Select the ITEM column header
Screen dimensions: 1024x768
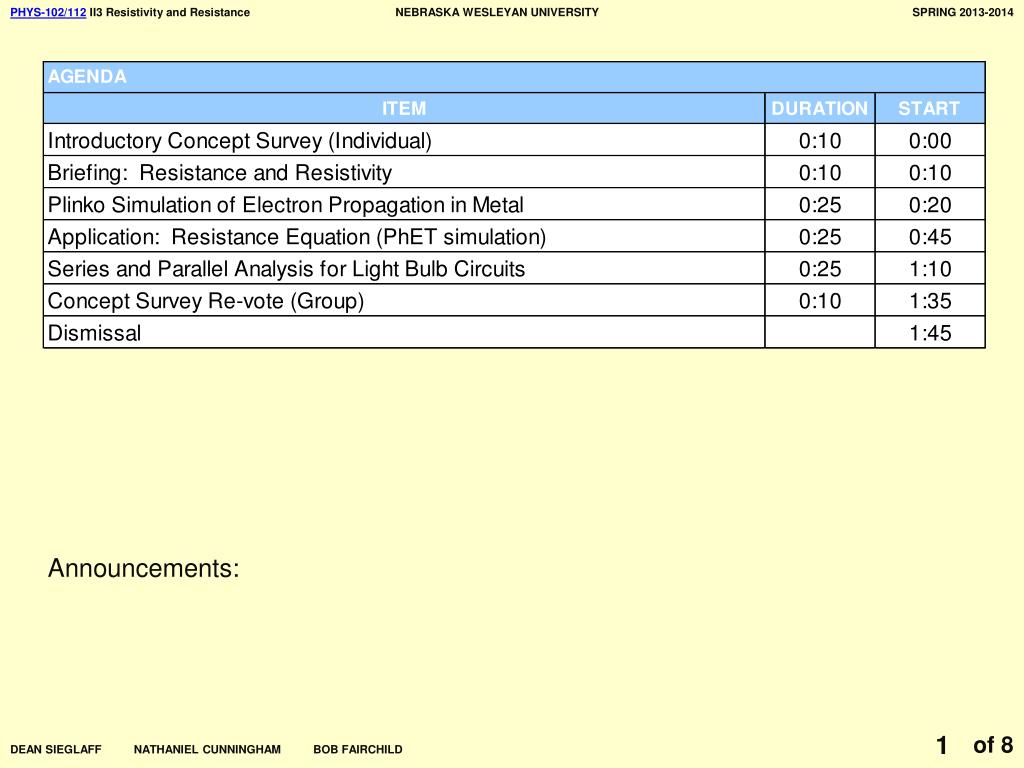[404, 108]
